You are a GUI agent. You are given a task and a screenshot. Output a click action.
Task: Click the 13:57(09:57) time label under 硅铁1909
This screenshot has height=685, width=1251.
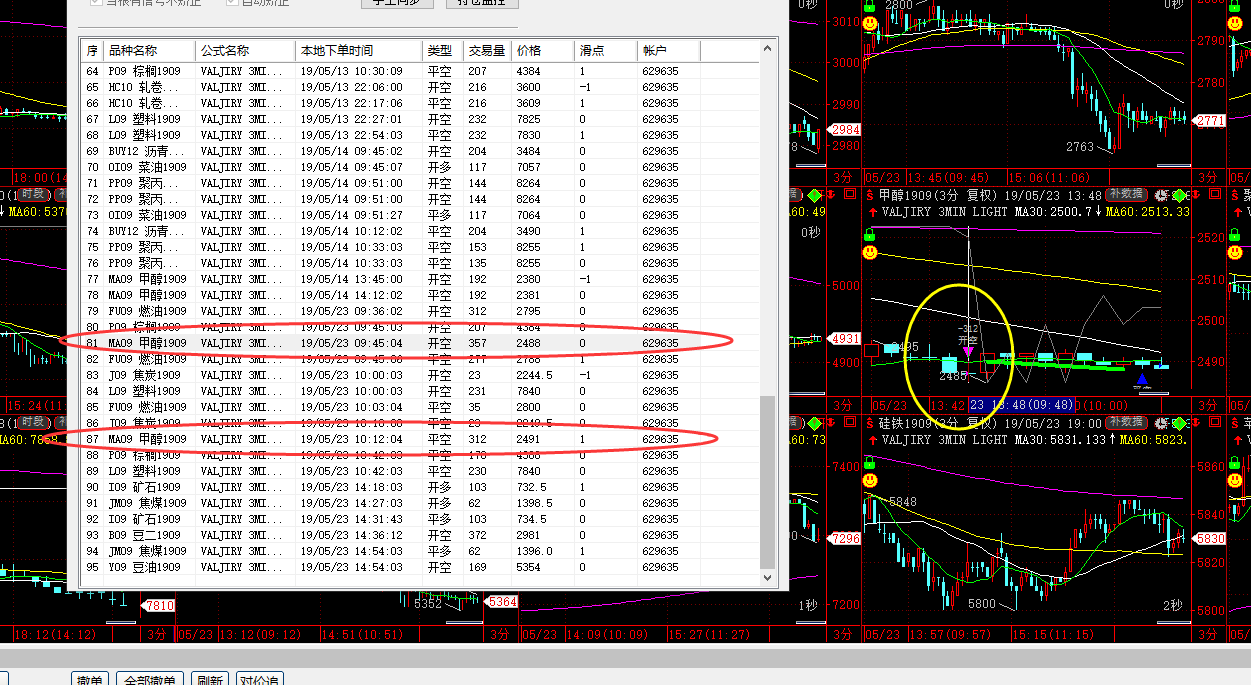(949, 635)
